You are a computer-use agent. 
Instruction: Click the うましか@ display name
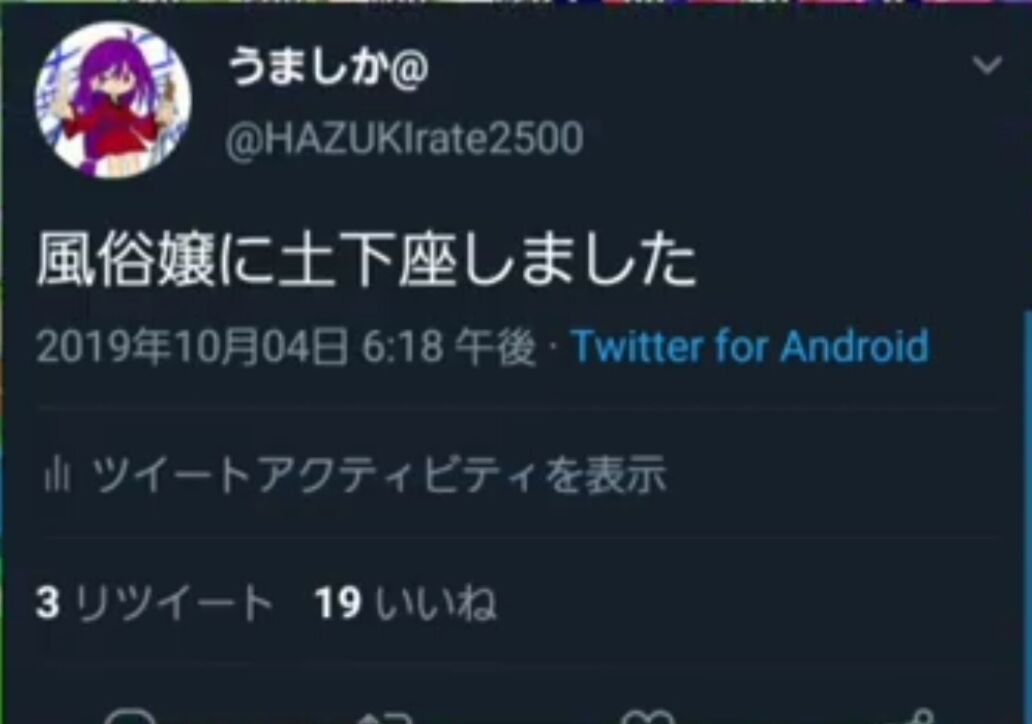click(328, 67)
